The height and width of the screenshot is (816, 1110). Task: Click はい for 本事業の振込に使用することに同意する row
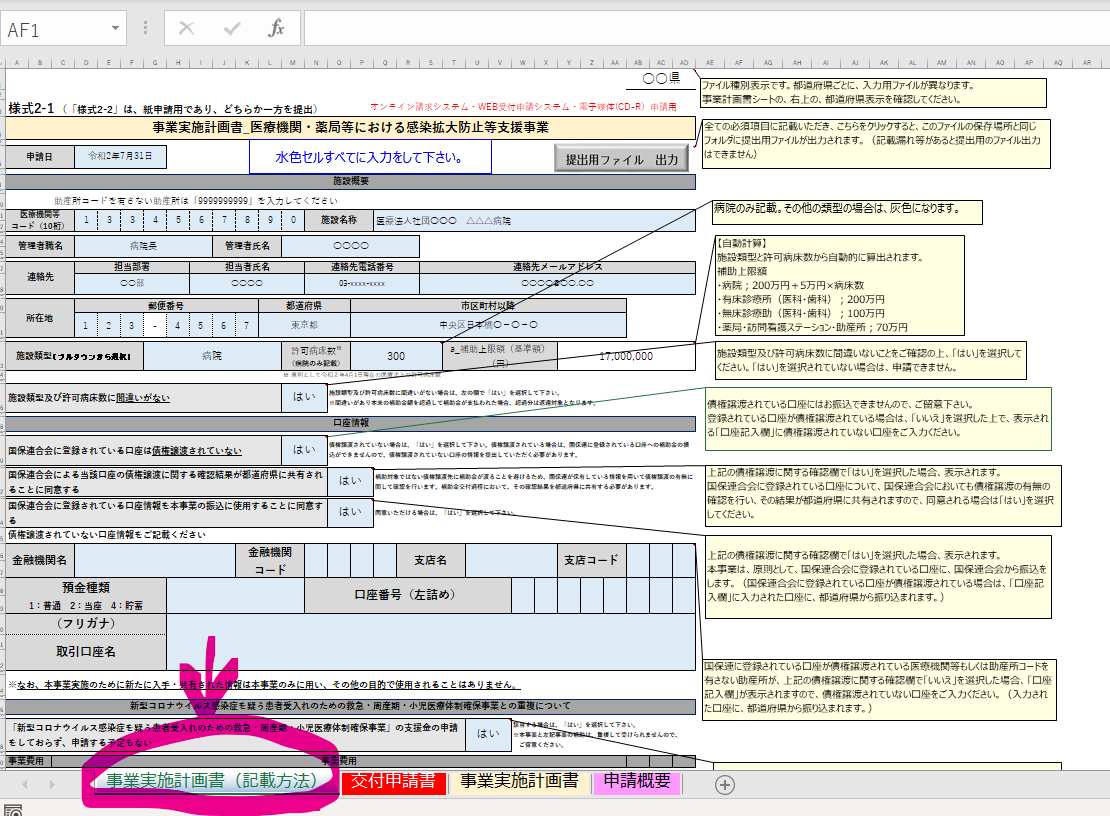pos(350,512)
